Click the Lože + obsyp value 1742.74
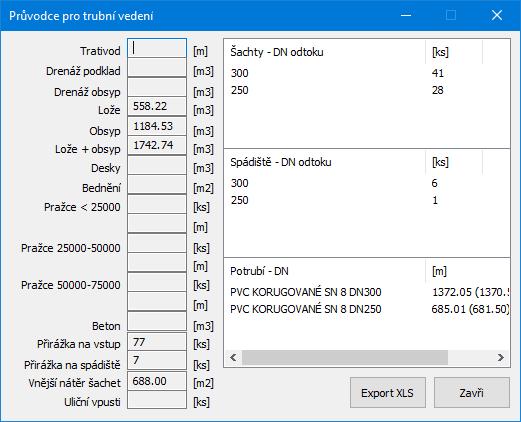521x422 pixels. 157,145
